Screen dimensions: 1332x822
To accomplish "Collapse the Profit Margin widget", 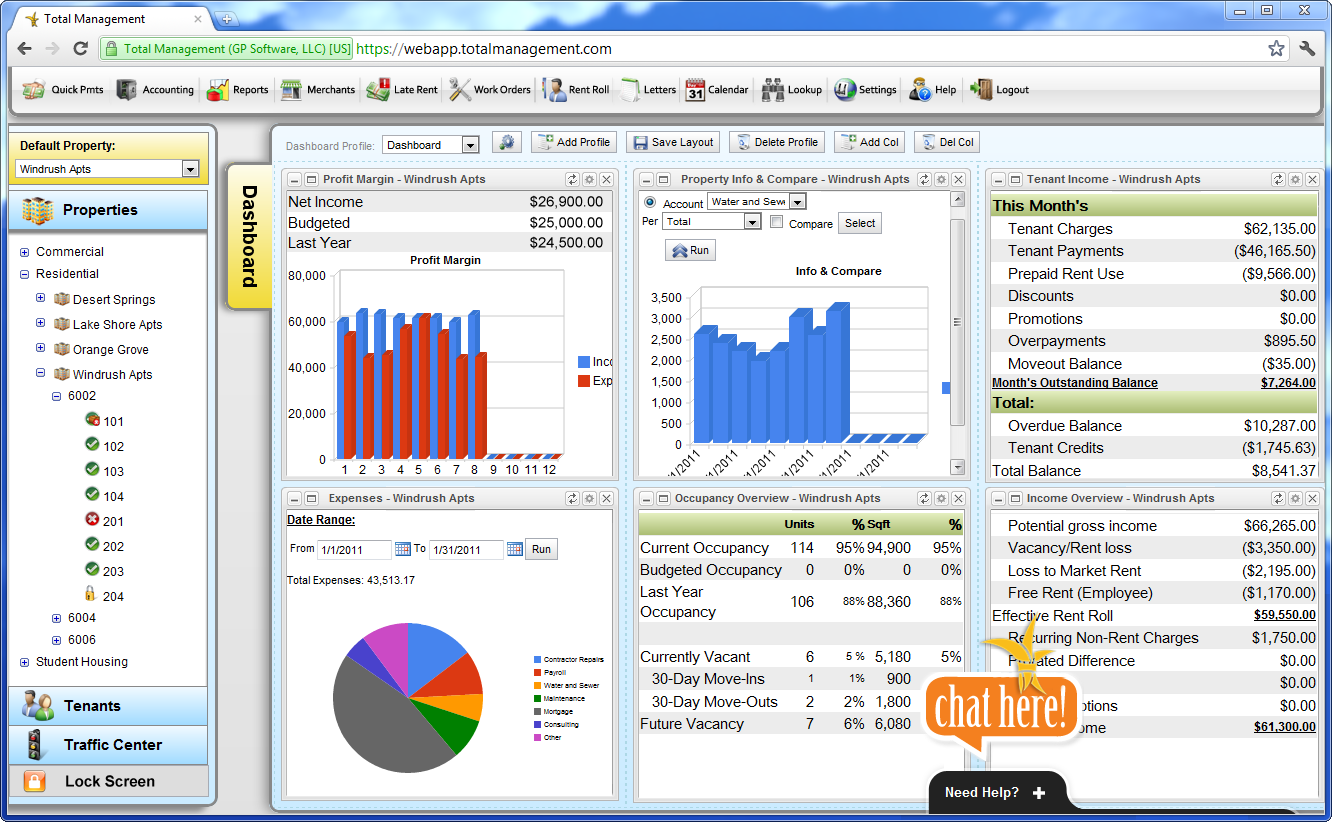I will pos(294,179).
